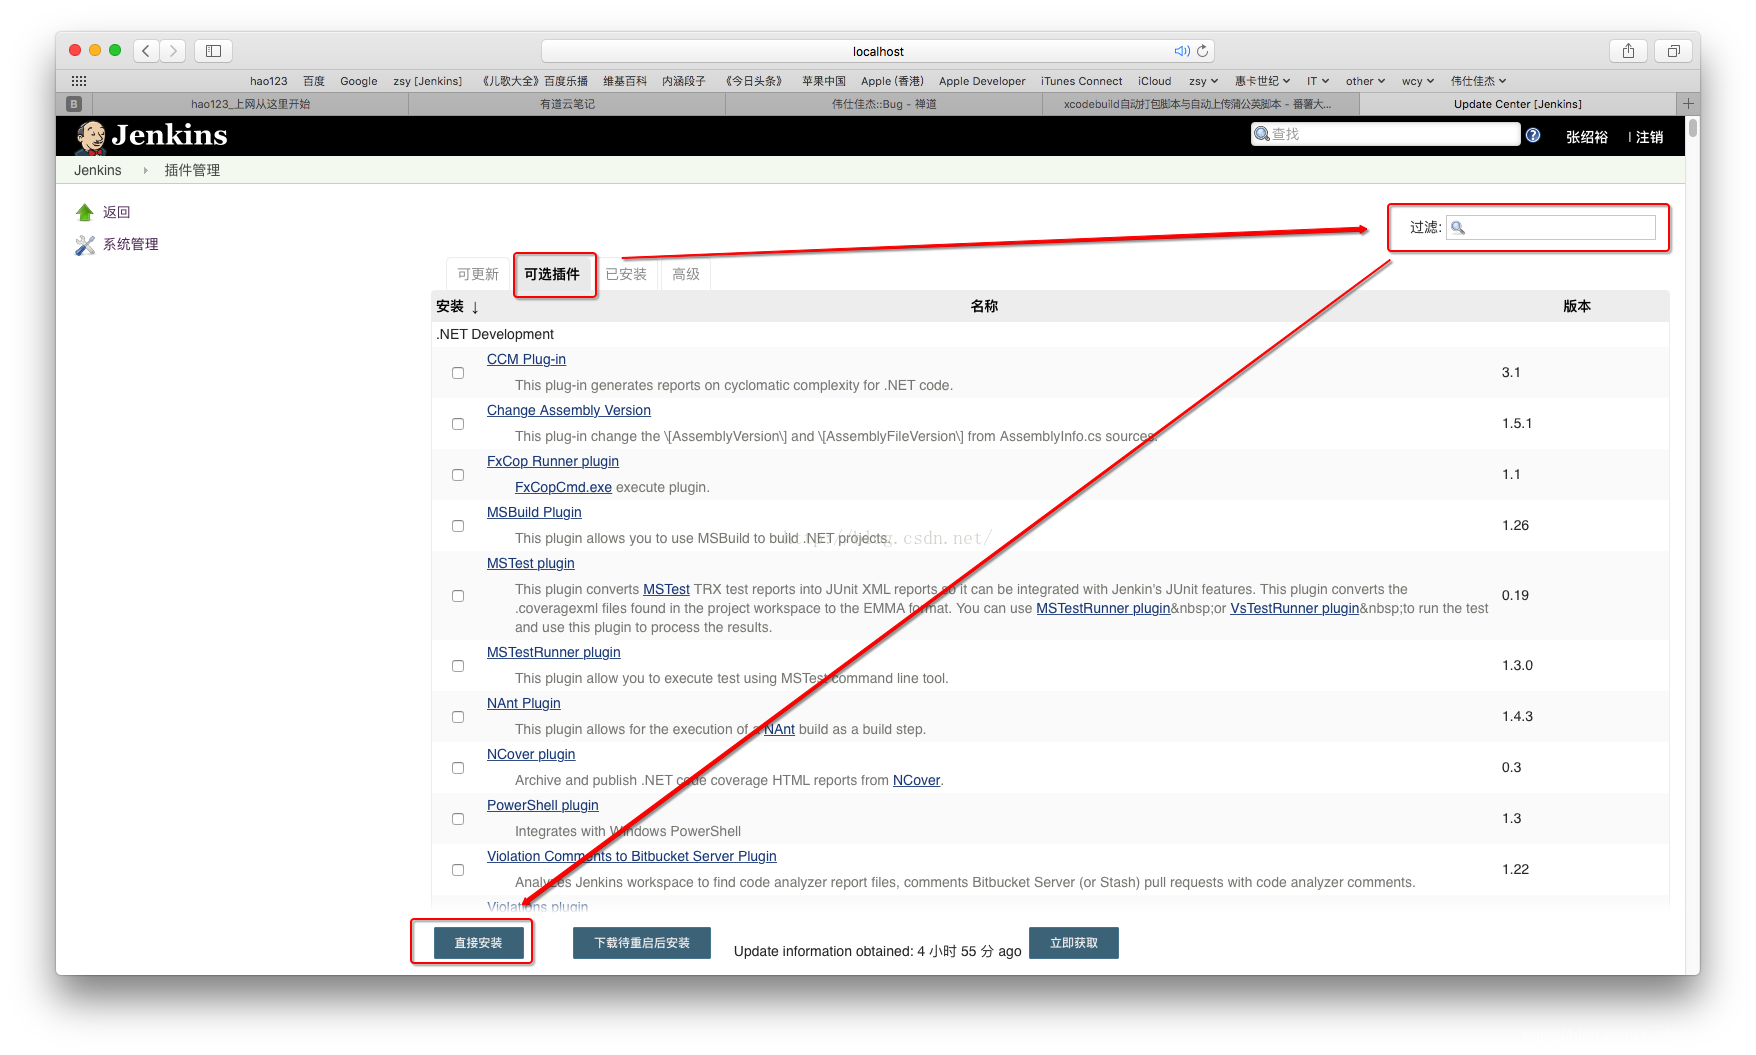Switch to the 可更新 tab
This screenshot has height=1055, width=1756.
click(478, 274)
